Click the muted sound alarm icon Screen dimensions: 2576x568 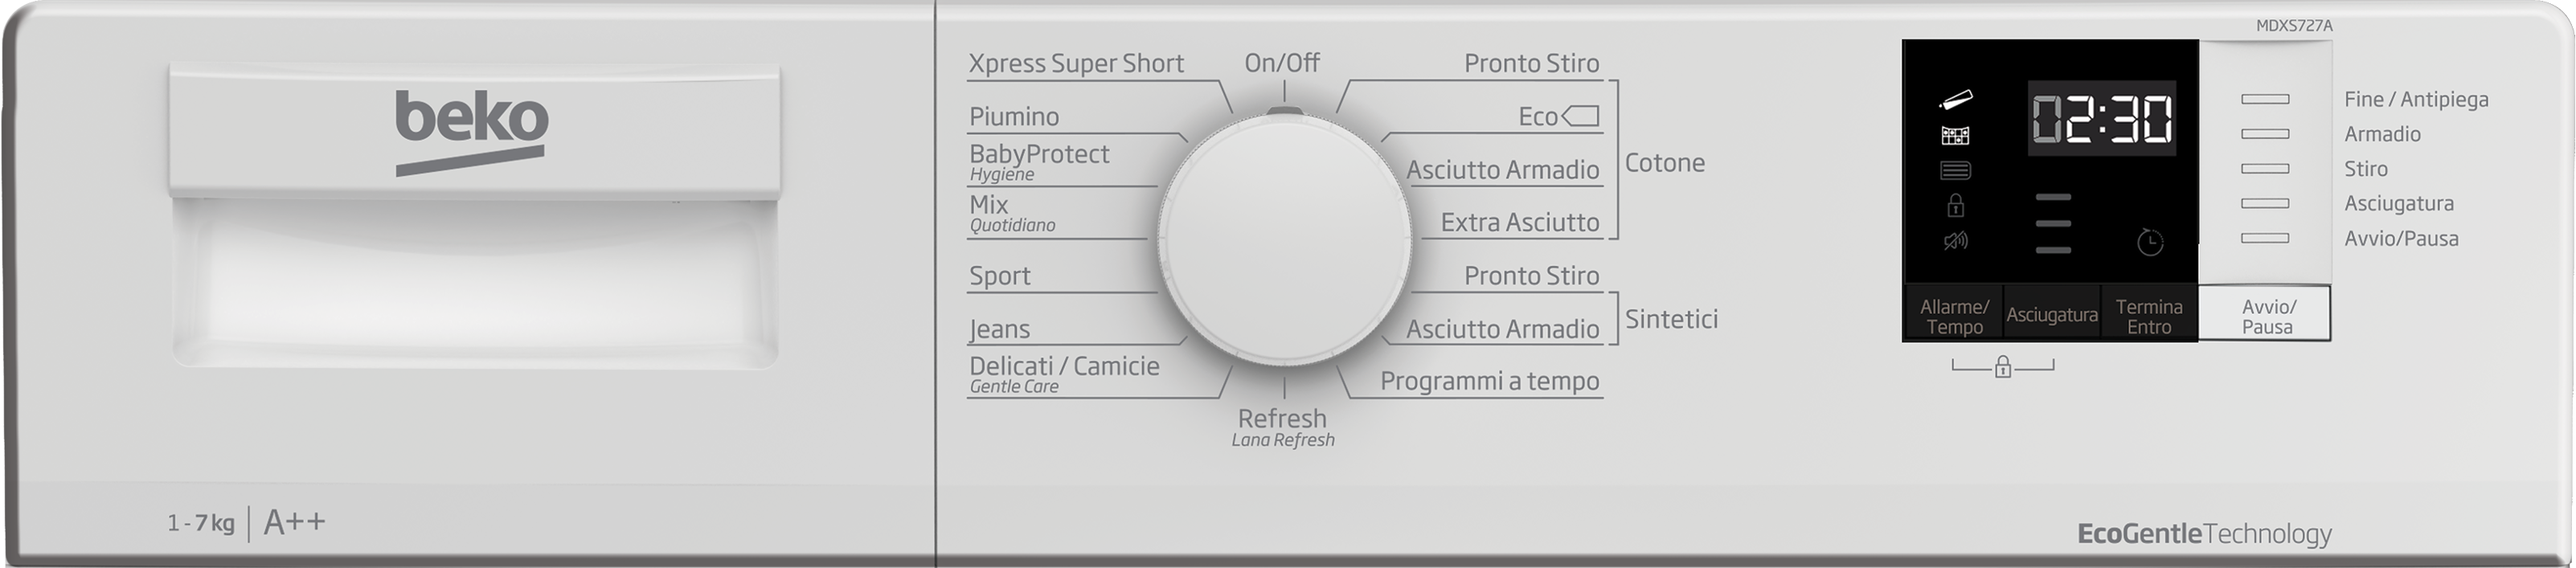tap(1955, 241)
